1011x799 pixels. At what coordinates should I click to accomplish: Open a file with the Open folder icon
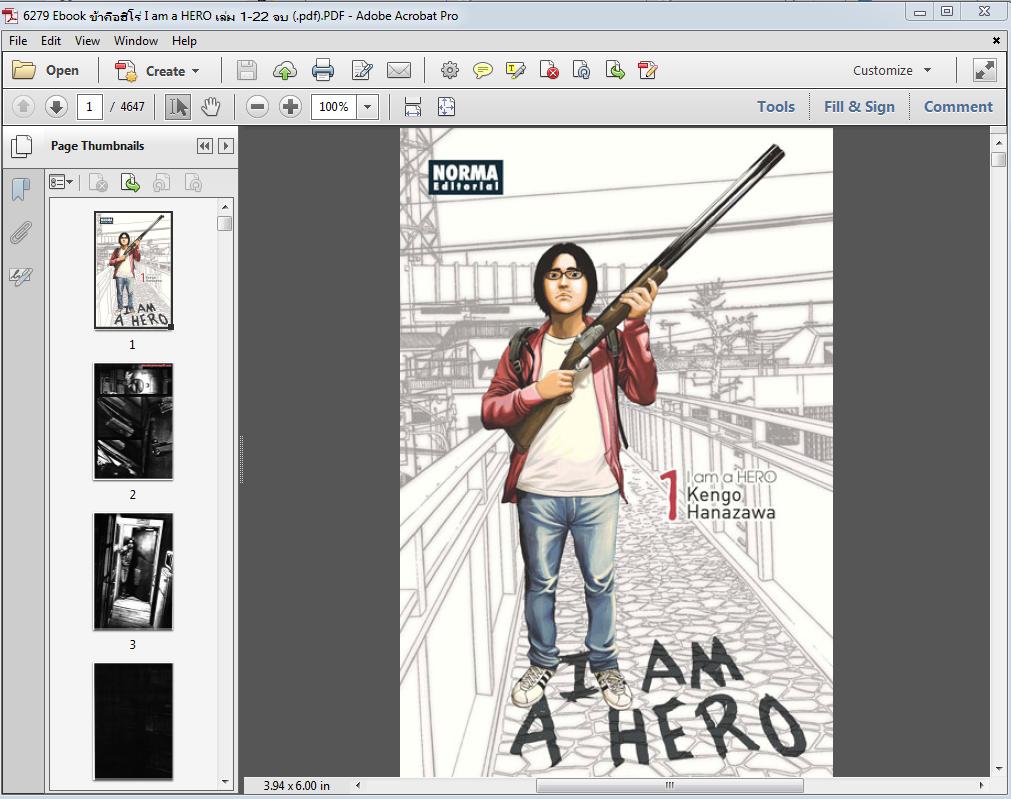[x=24, y=70]
